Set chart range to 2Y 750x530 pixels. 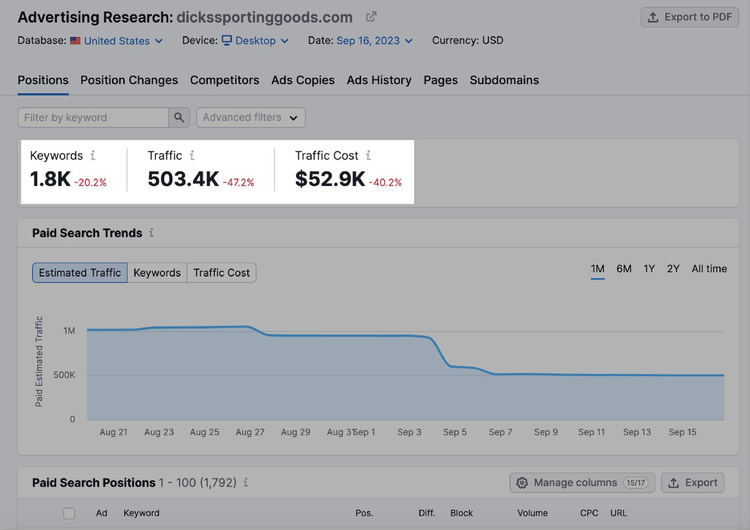(673, 269)
